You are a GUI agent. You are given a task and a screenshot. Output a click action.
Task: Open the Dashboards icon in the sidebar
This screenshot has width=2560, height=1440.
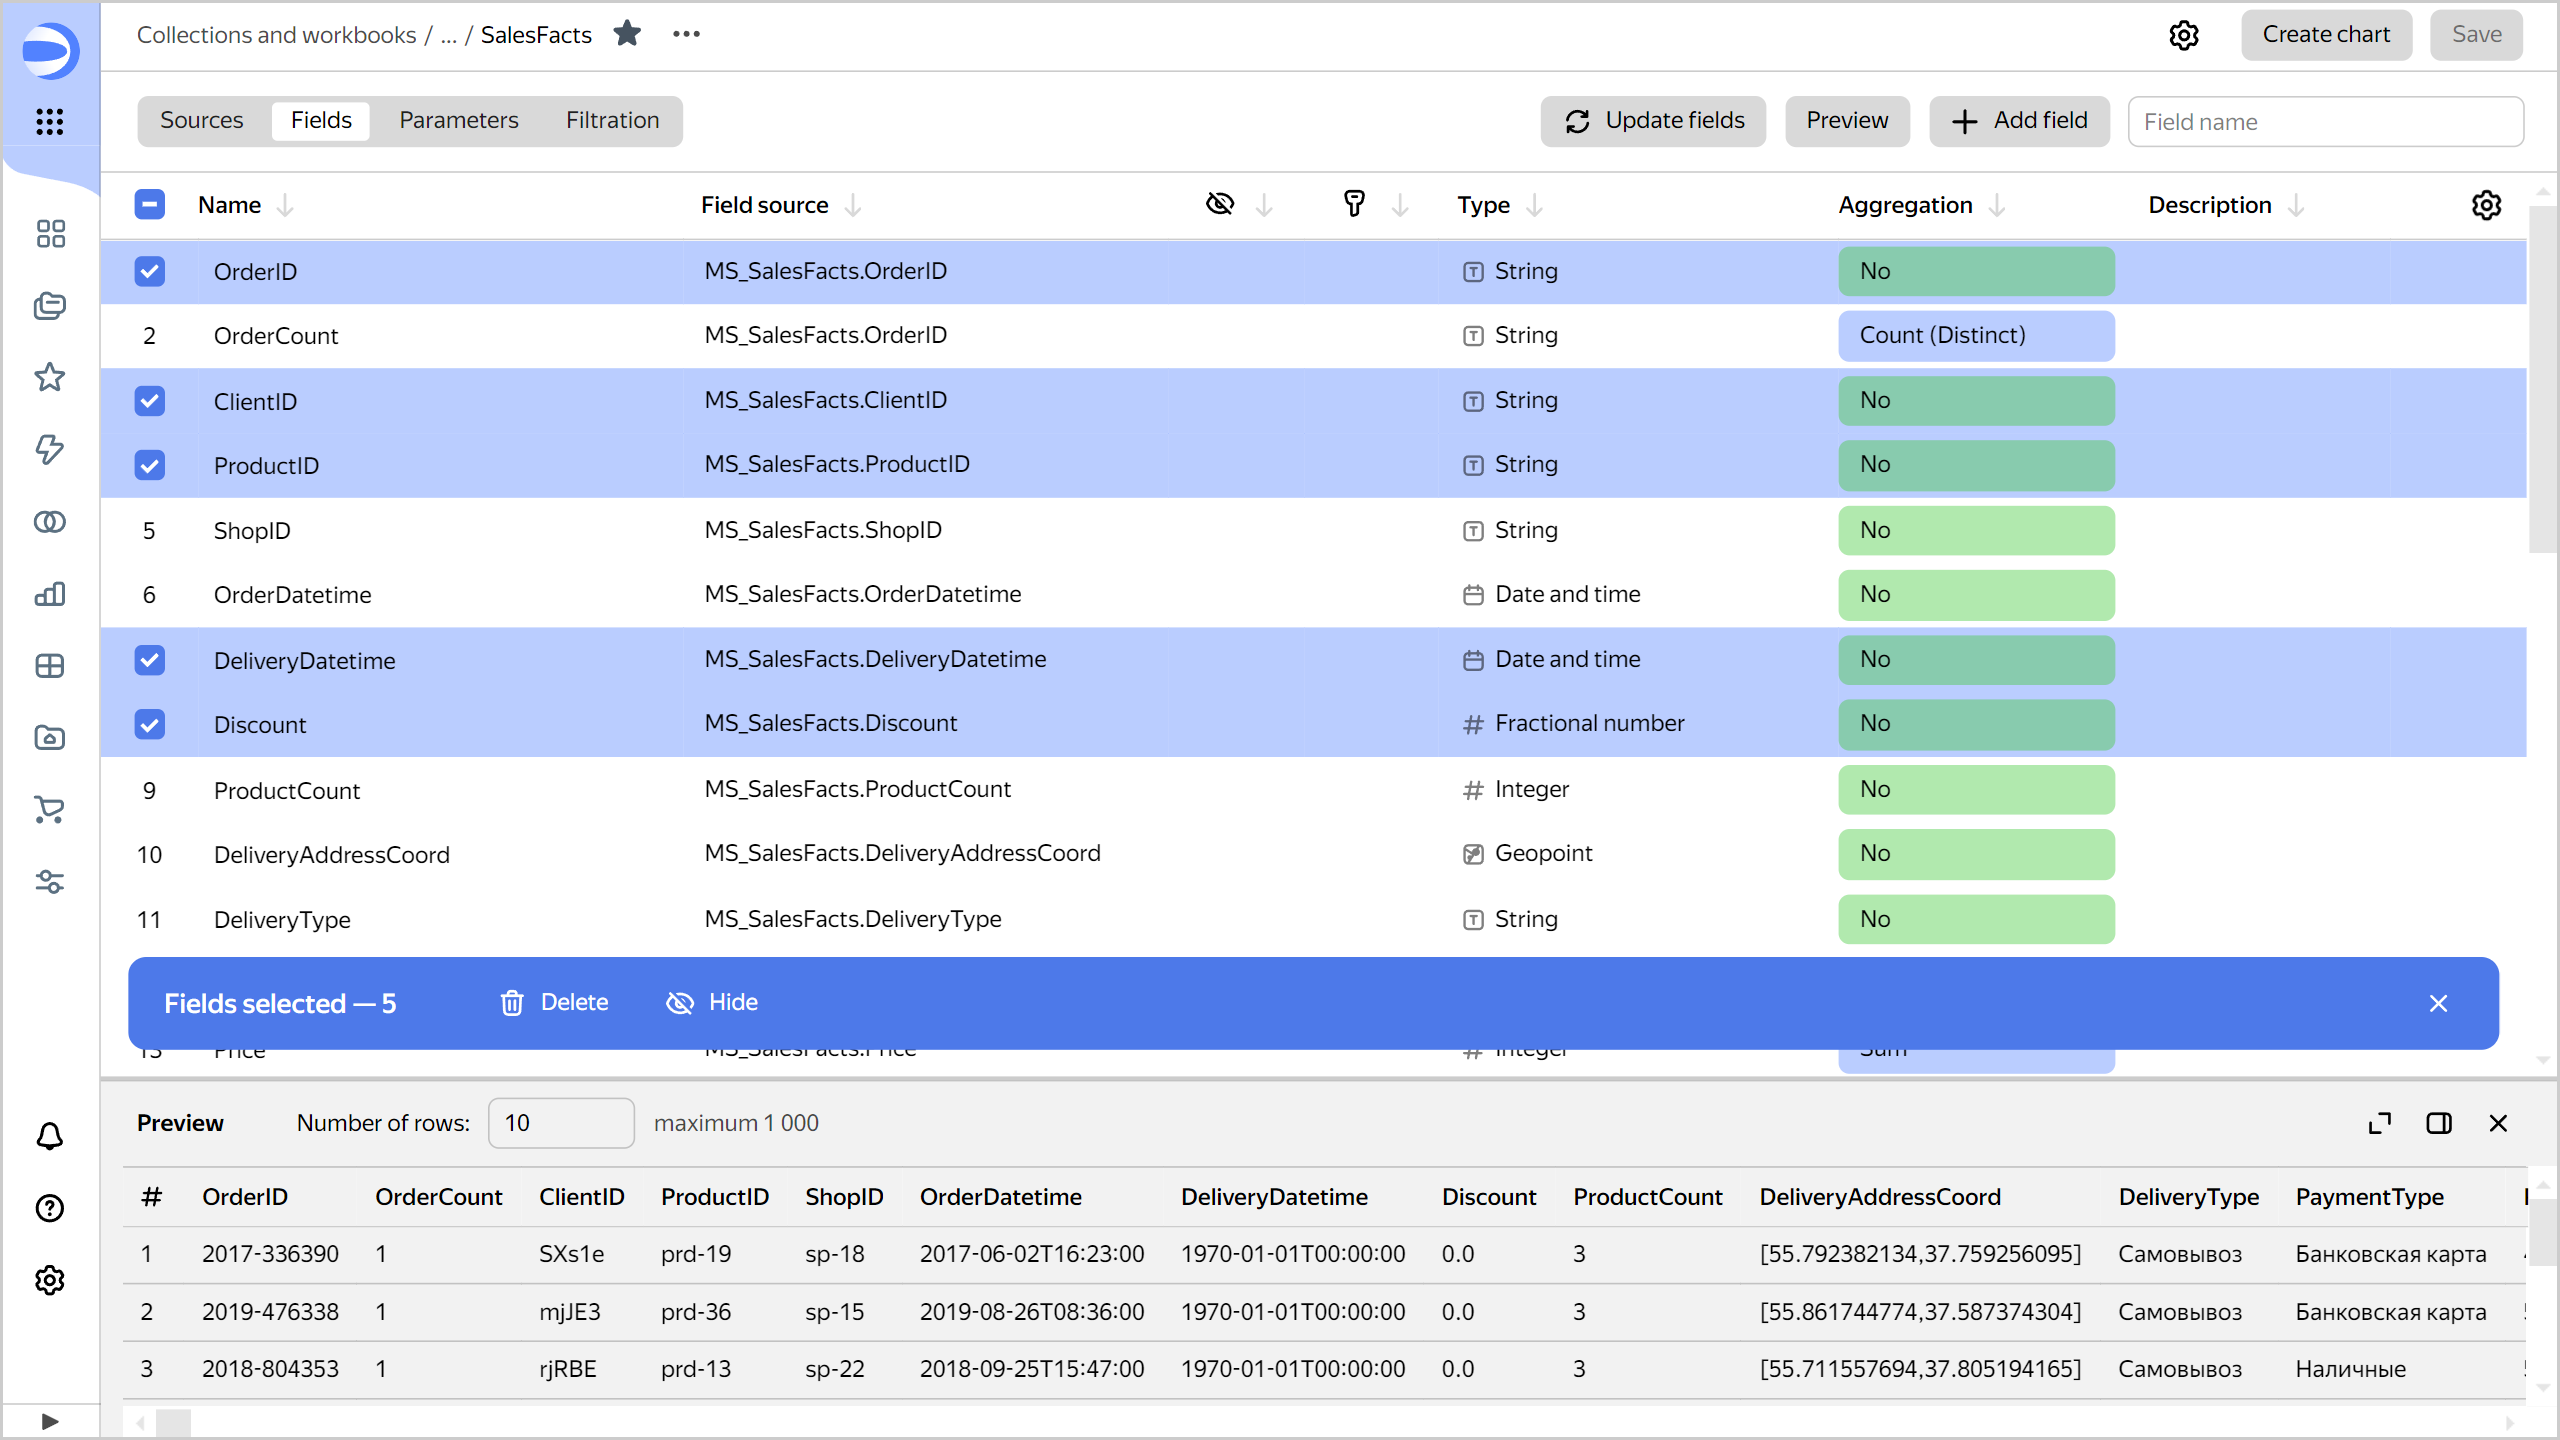click(x=49, y=234)
